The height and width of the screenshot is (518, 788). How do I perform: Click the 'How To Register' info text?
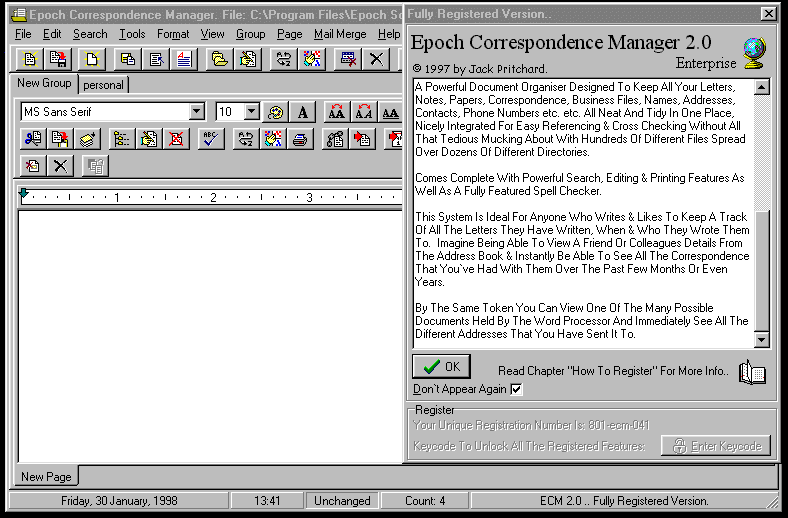click(613, 371)
